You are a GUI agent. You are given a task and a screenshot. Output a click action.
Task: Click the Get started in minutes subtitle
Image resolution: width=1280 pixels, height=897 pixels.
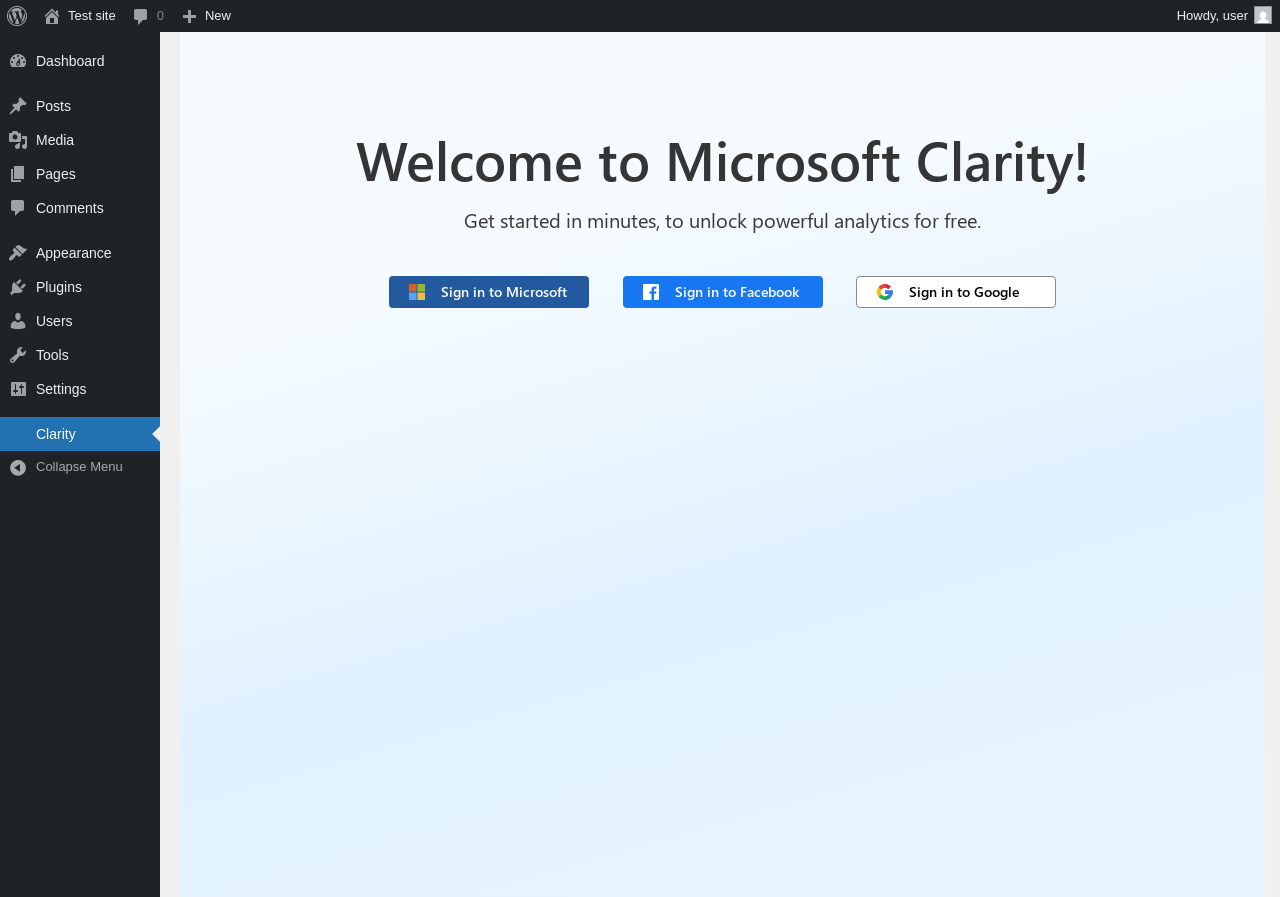pyautogui.click(x=722, y=221)
